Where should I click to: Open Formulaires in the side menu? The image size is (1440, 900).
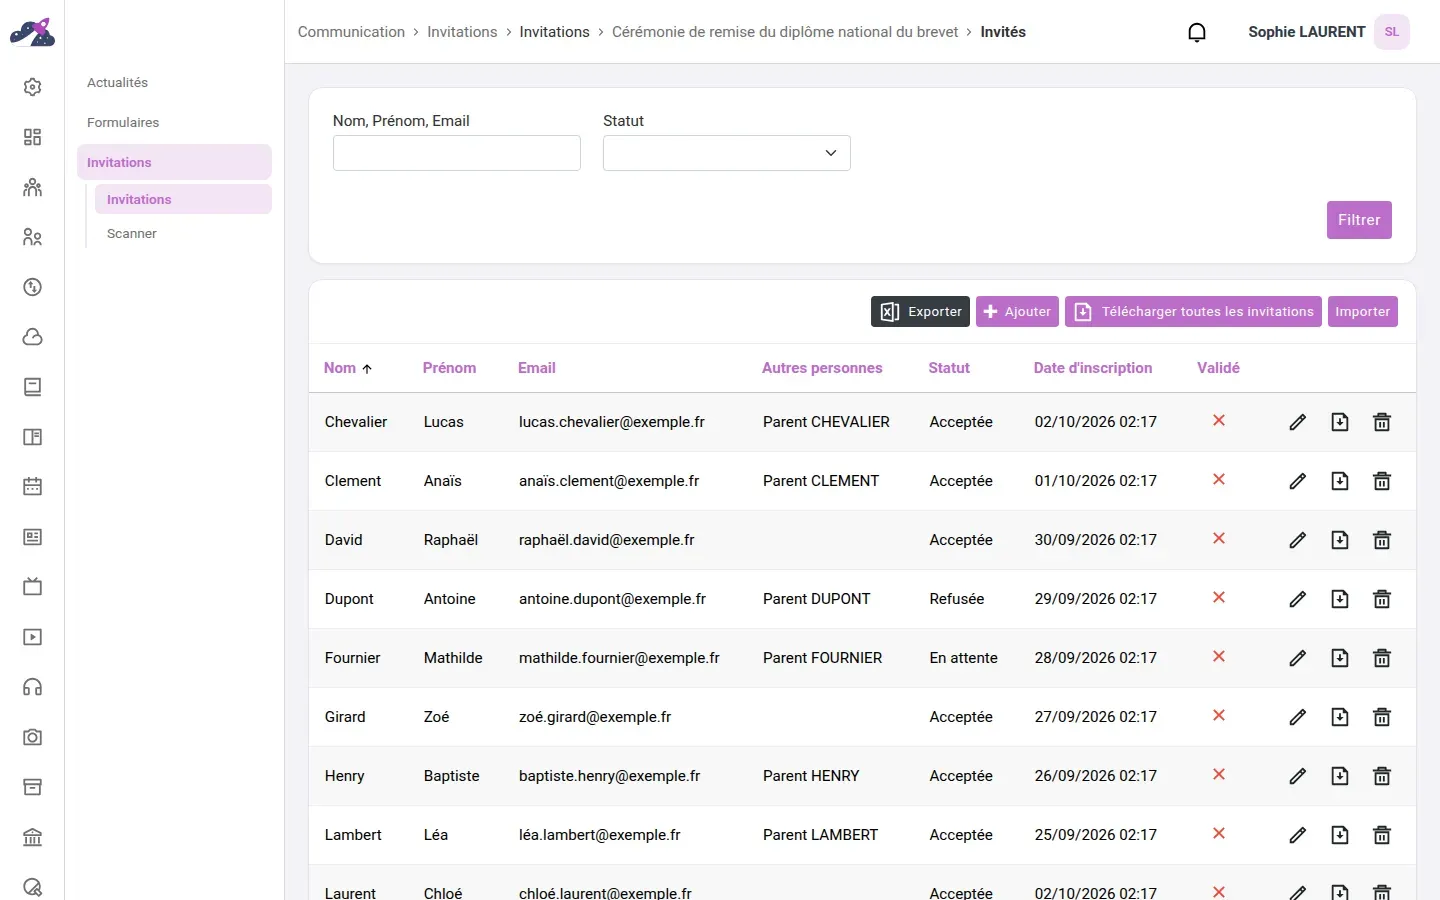coord(123,123)
